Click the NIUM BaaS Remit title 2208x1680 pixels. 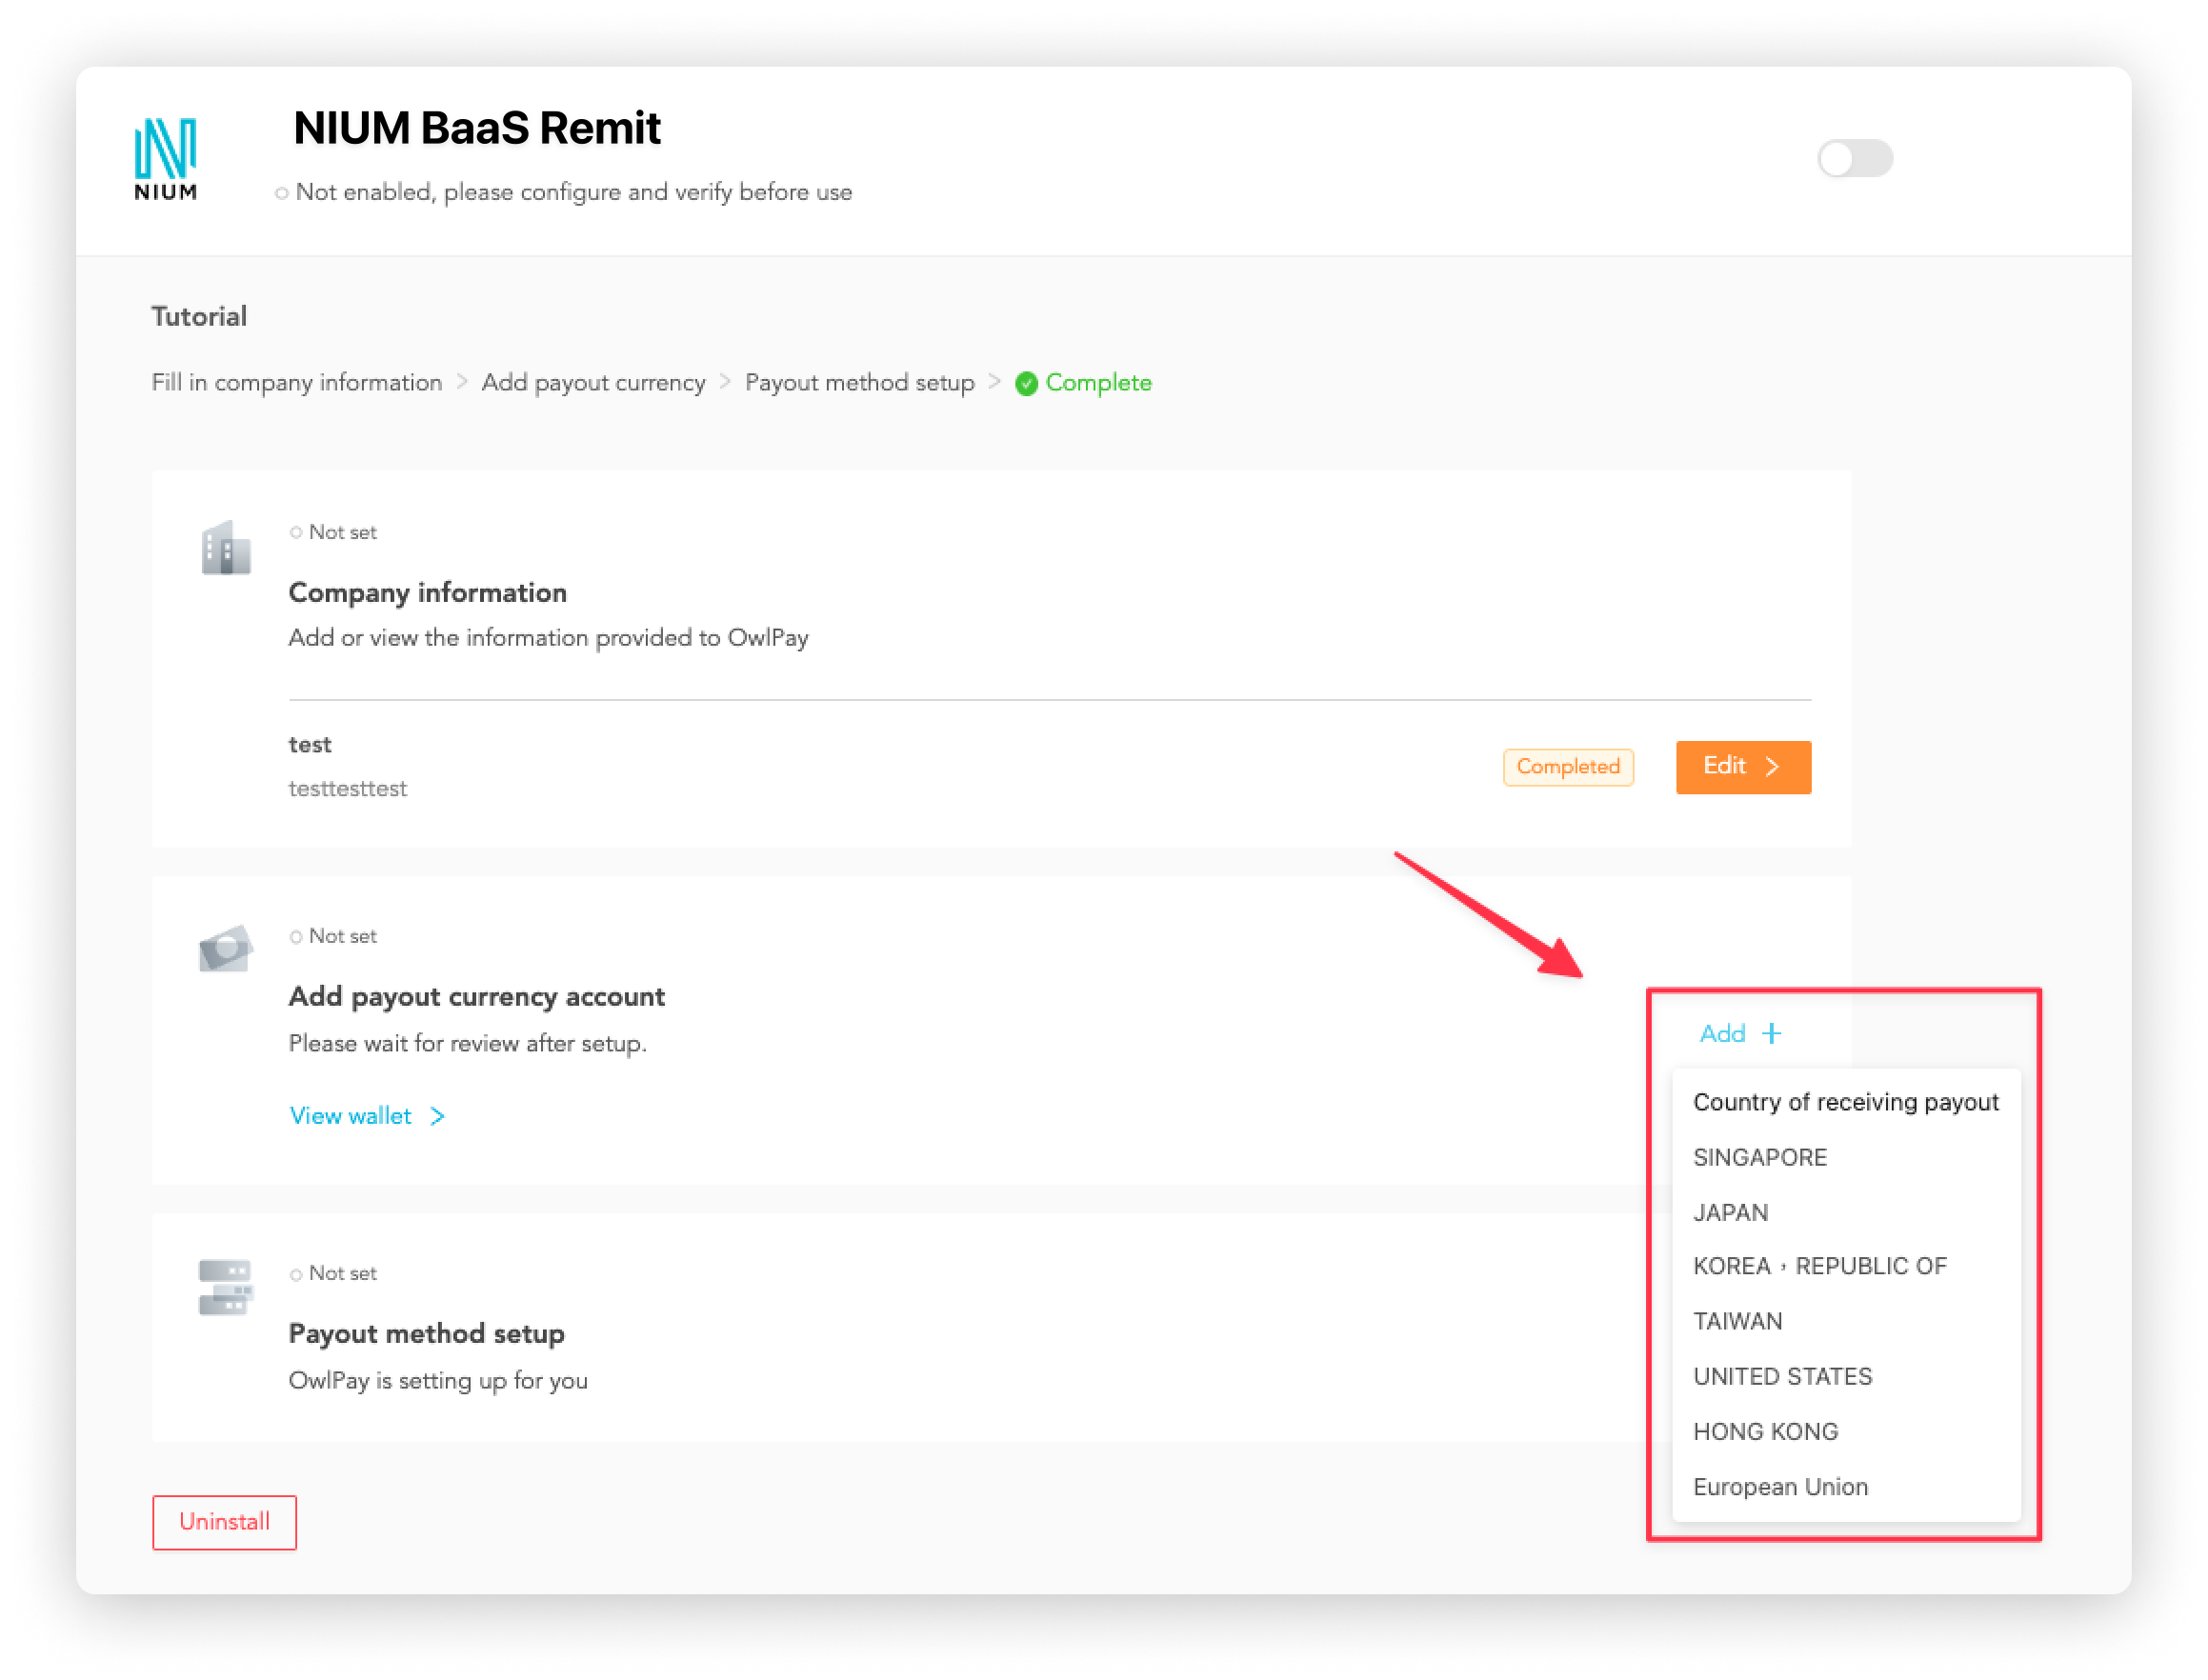(x=476, y=128)
